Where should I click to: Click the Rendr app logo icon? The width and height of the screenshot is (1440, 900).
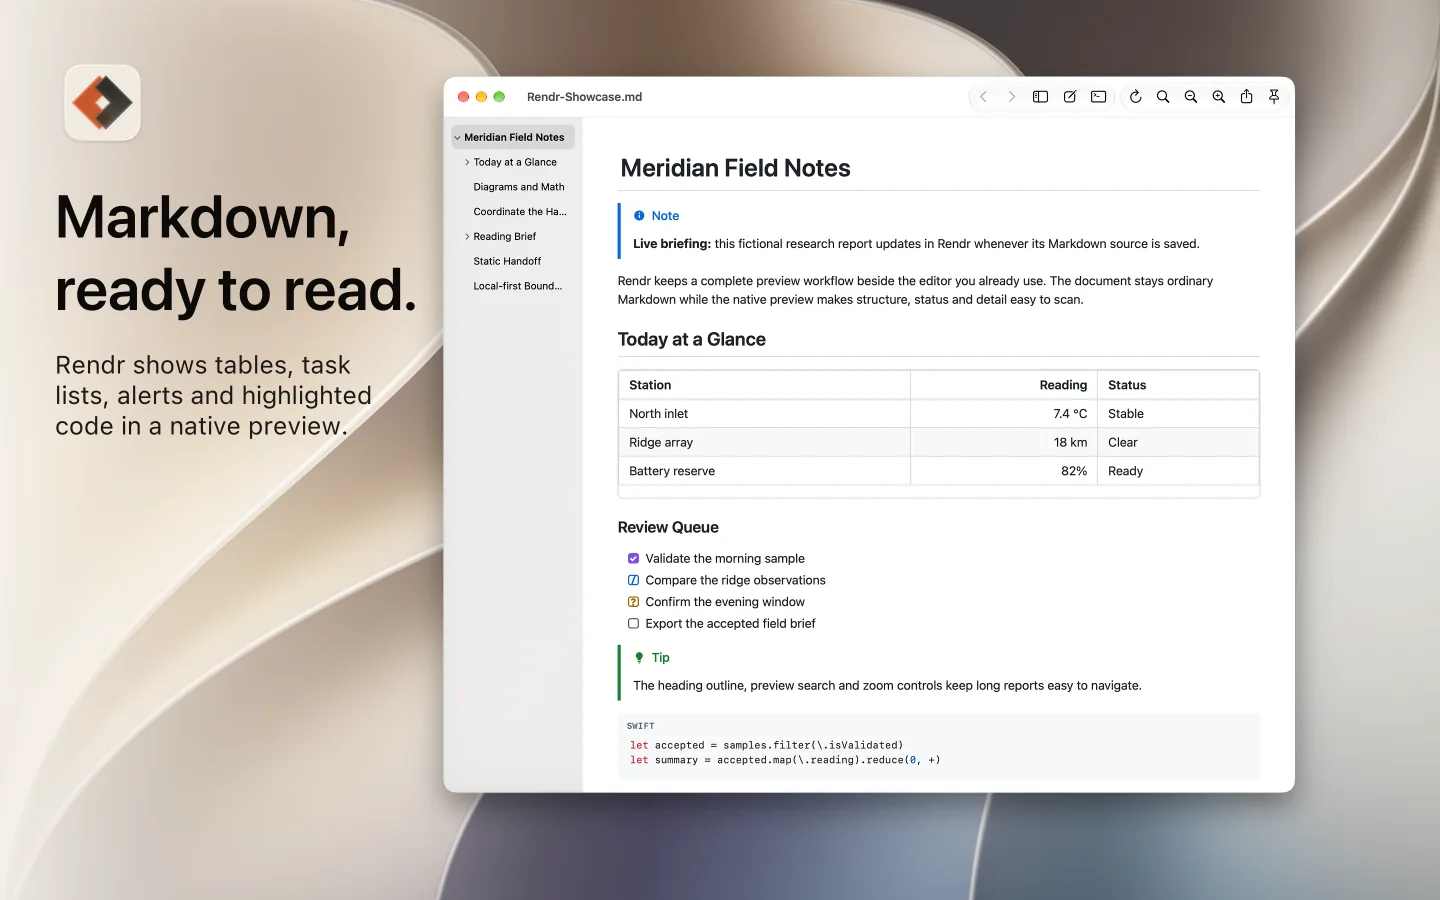point(103,103)
